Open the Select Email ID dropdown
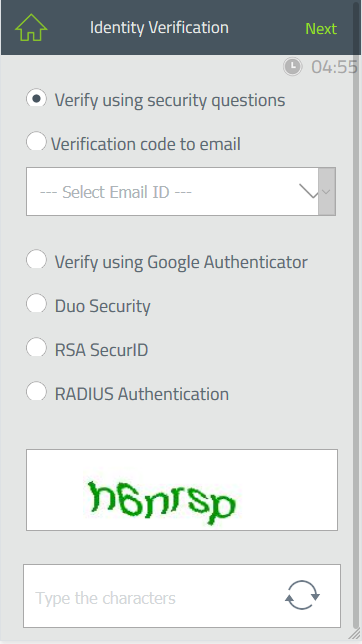Screen dimensions: 362x644 pyautogui.click(x=181, y=191)
